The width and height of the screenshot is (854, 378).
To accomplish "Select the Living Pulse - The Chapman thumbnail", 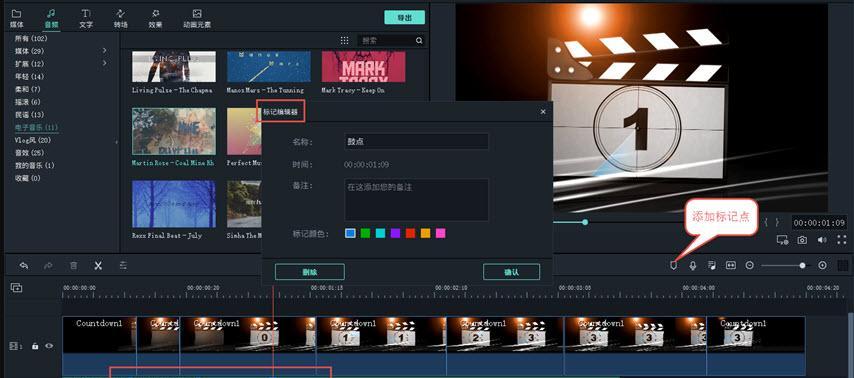I will pos(174,66).
